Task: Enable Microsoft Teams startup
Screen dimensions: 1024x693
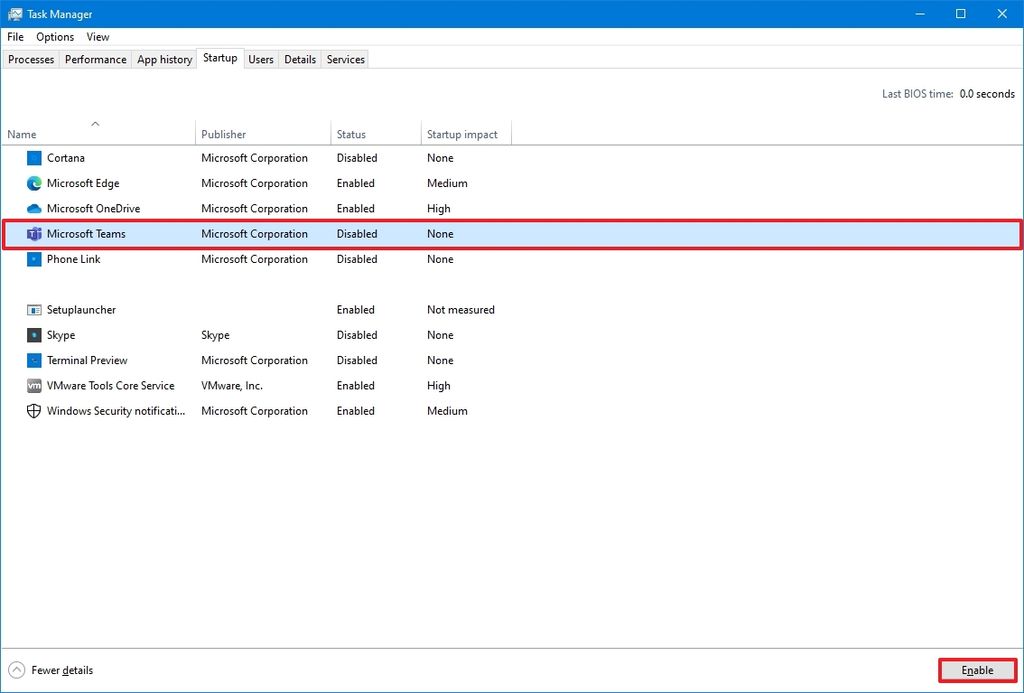Action: pyautogui.click(x=977, y=670)
